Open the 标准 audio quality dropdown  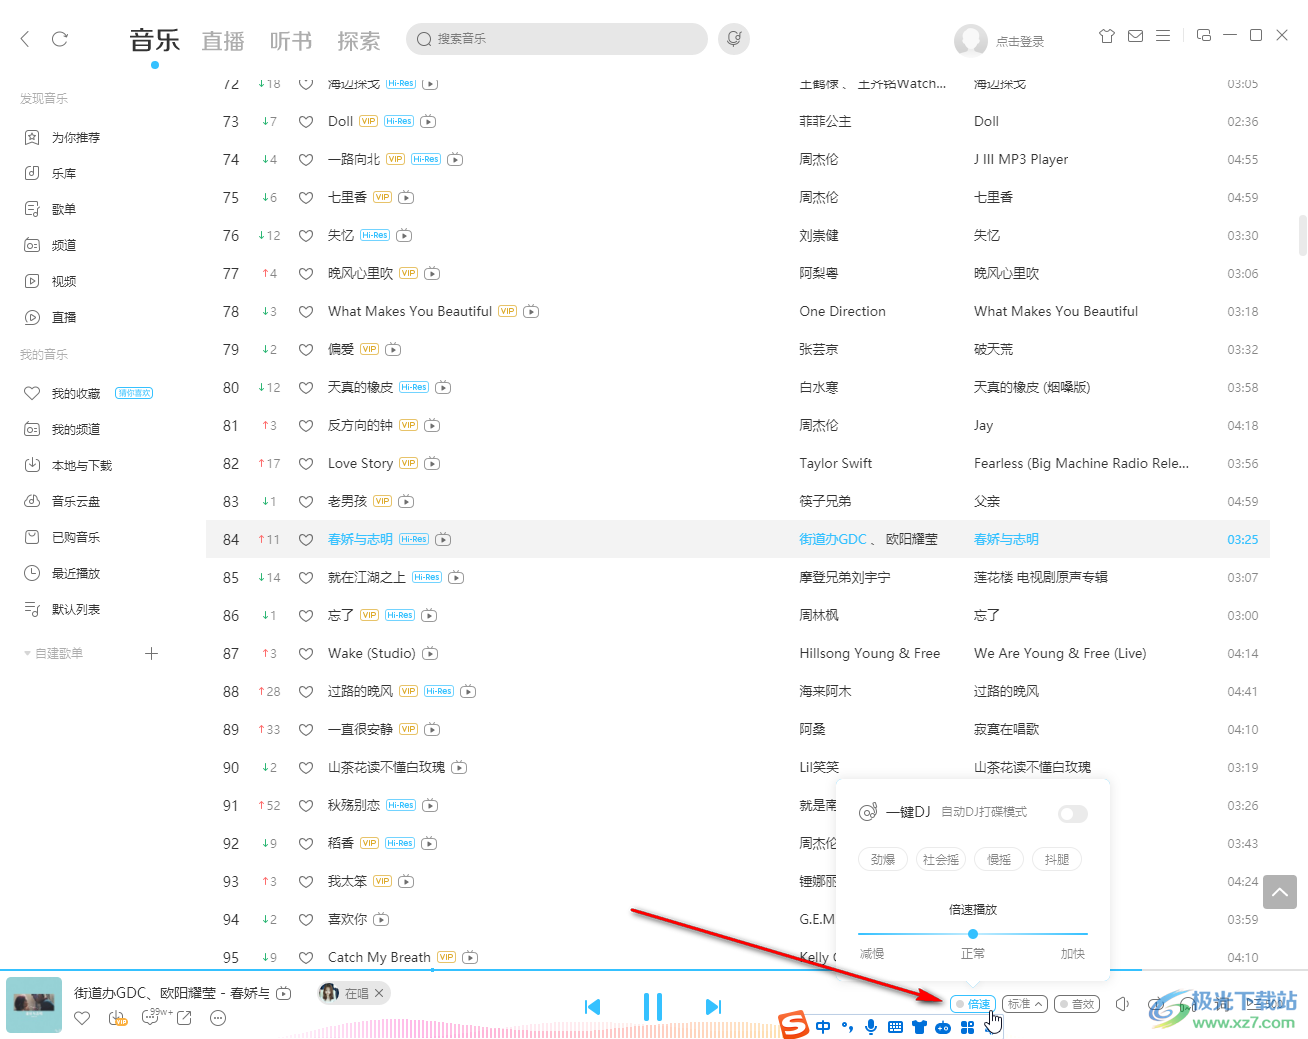pos(1025,1004)
